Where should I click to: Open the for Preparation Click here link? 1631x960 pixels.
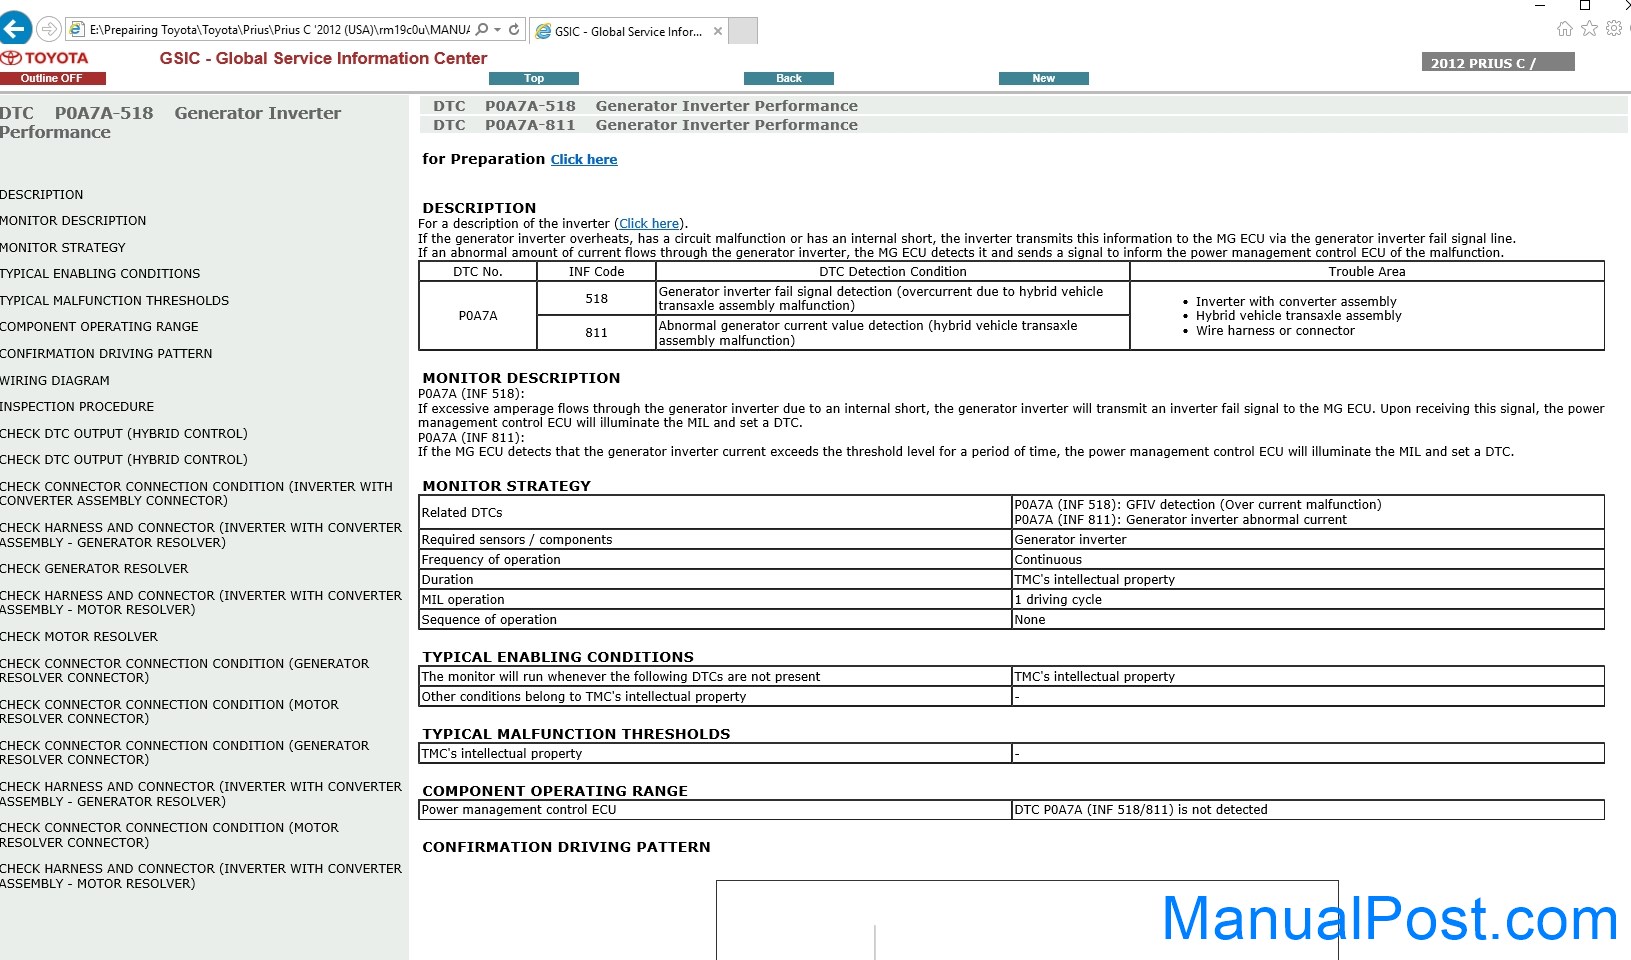[x=584, y=159]
